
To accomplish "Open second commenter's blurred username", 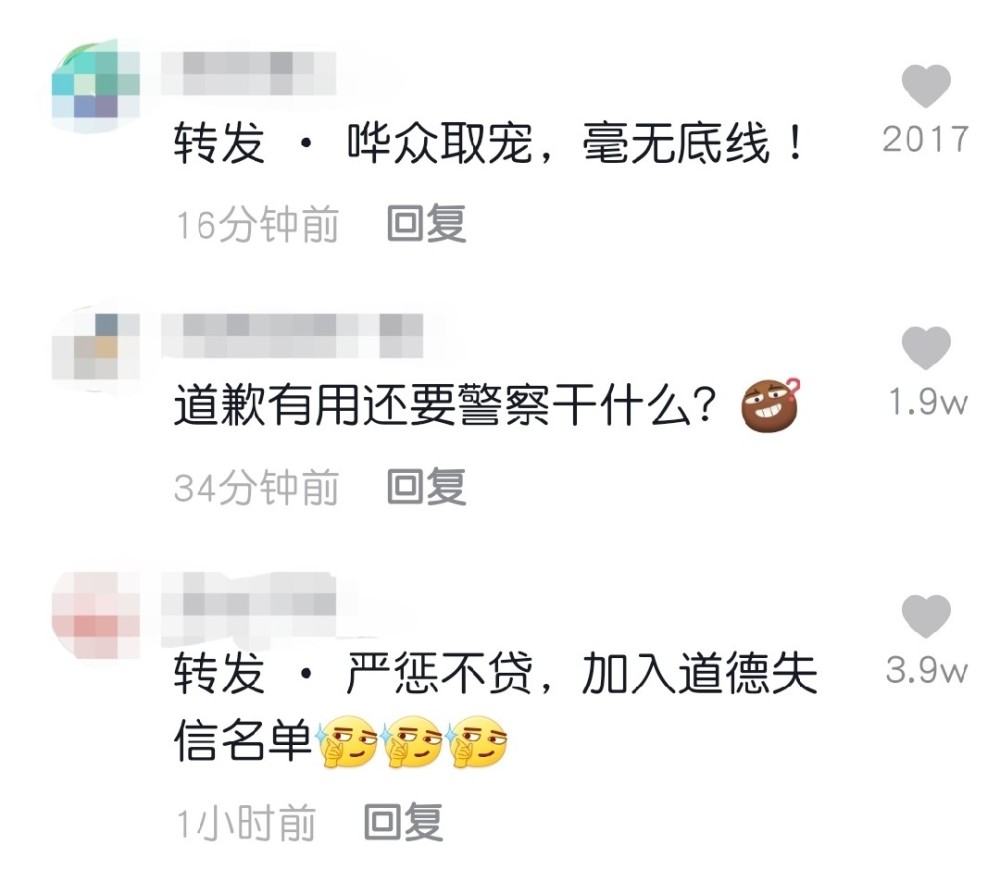I will tap(292, 336).
